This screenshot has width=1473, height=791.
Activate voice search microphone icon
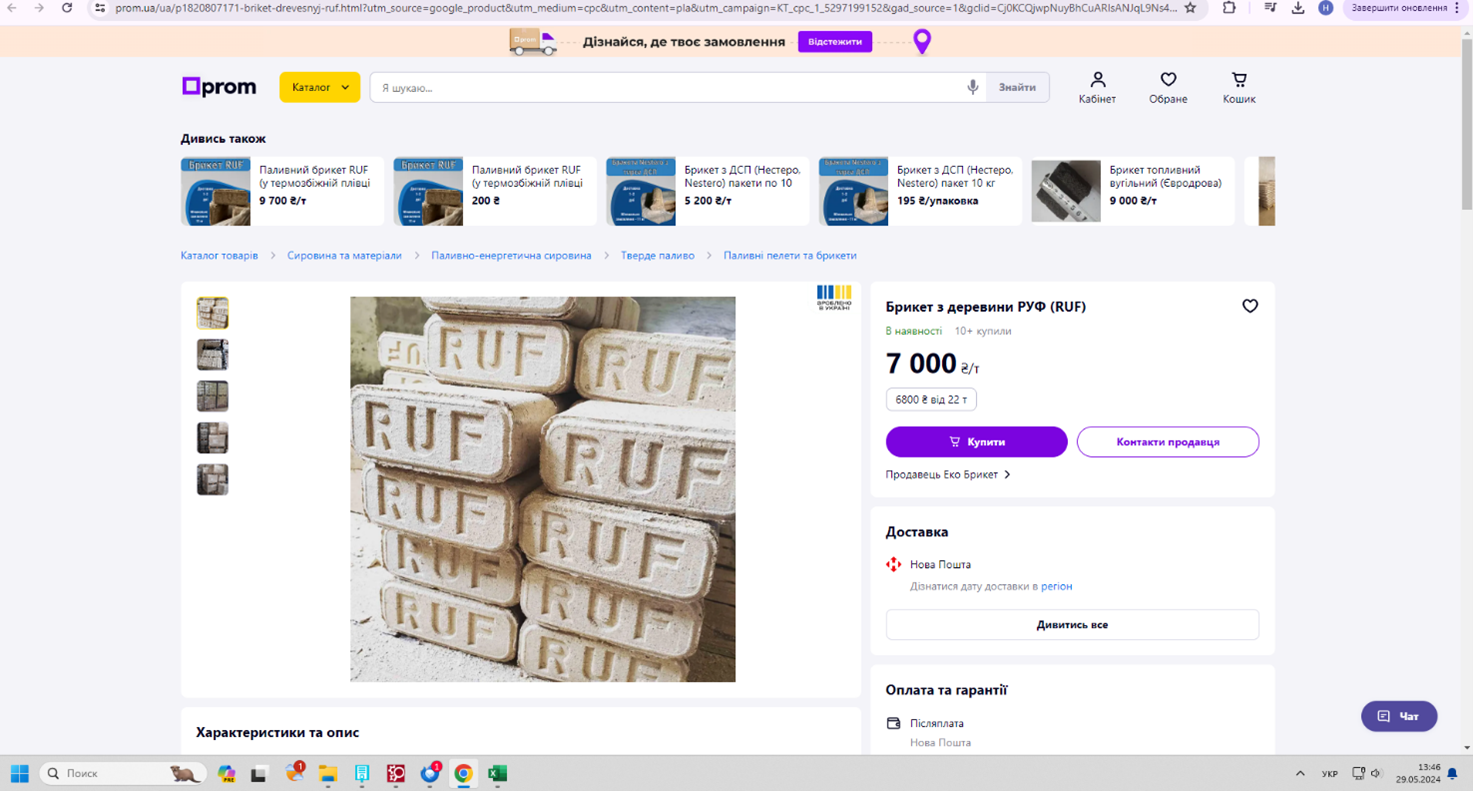pyautogui.click(x=972, y=87)
